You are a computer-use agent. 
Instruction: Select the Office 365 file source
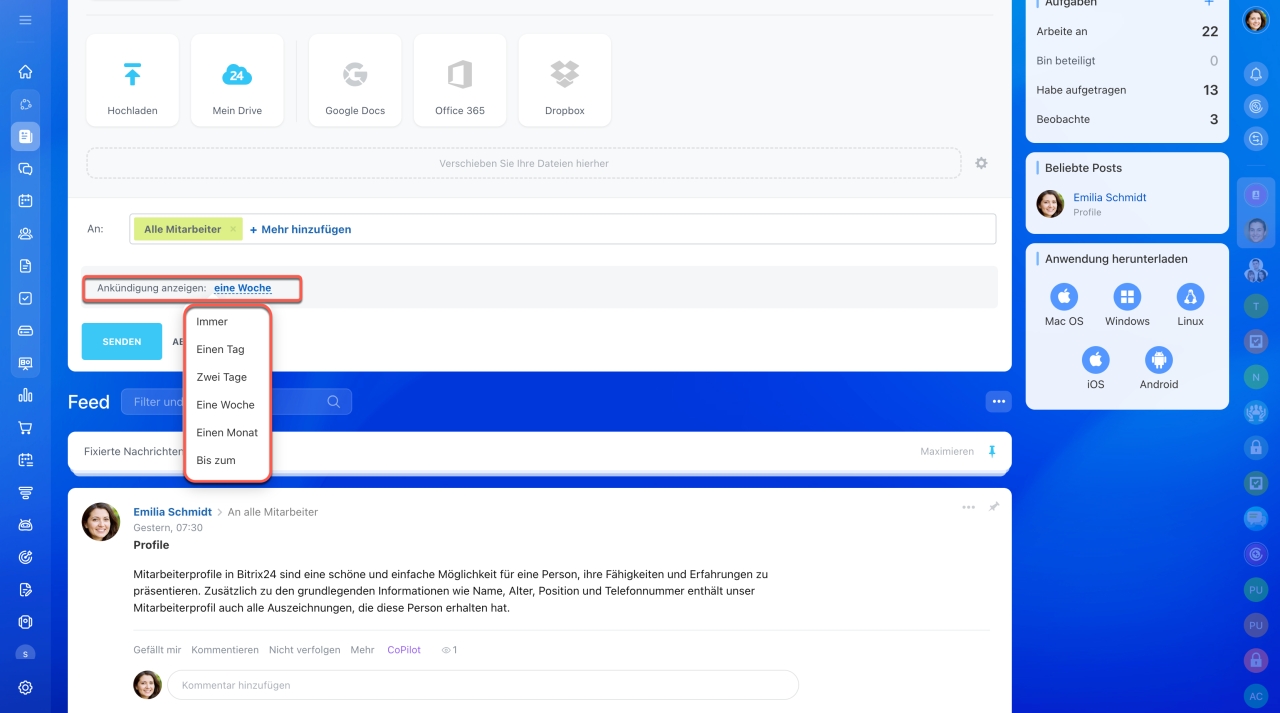click(460, 80)
